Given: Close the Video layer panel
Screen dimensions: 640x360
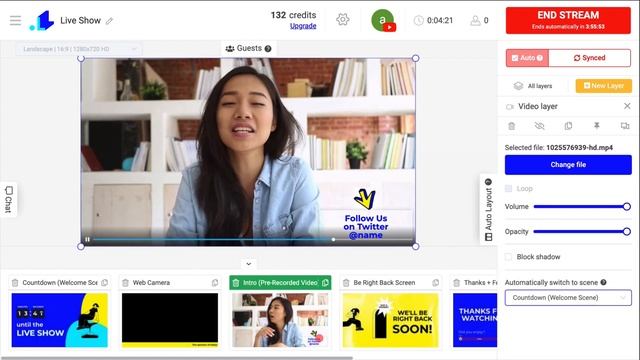Looking at the screenshot, I should pyautogui.click(x=627, y=106).
